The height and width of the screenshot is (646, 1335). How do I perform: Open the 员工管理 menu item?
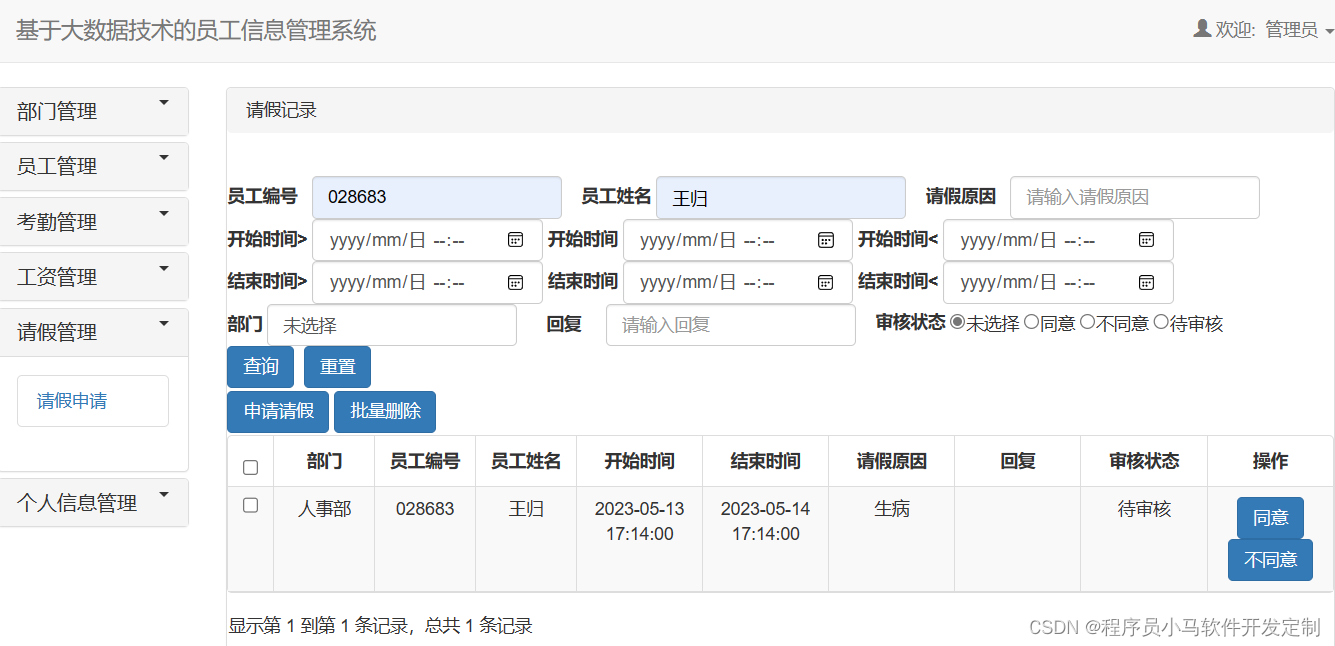pos(94,166)
